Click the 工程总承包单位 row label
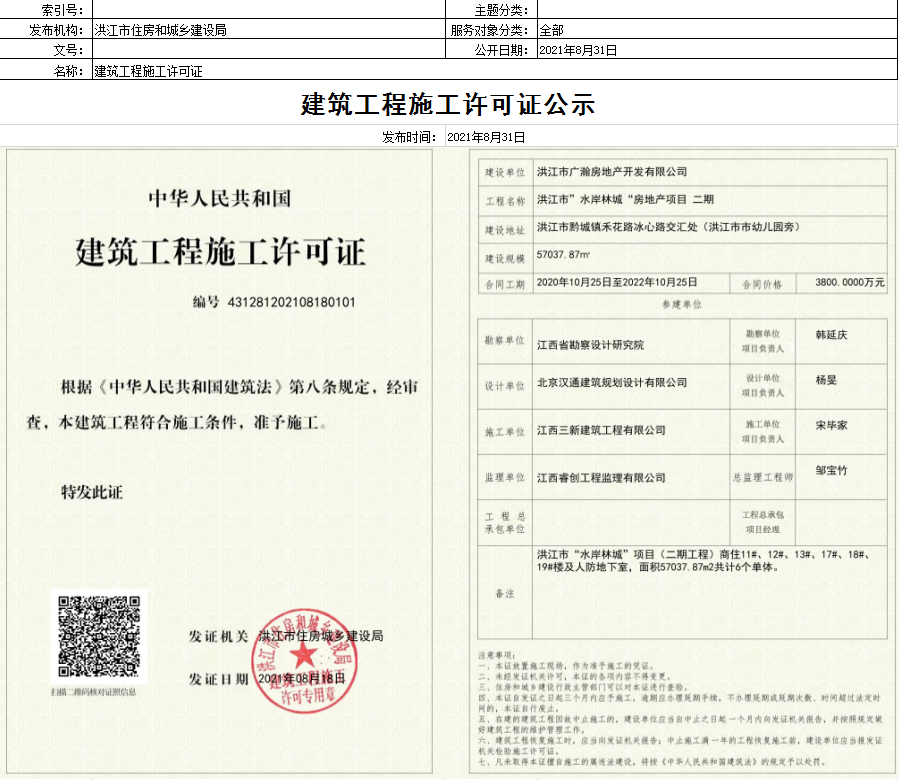Viewport: 899px width, 780px height. pyautogui.click(x=505, y=522)
